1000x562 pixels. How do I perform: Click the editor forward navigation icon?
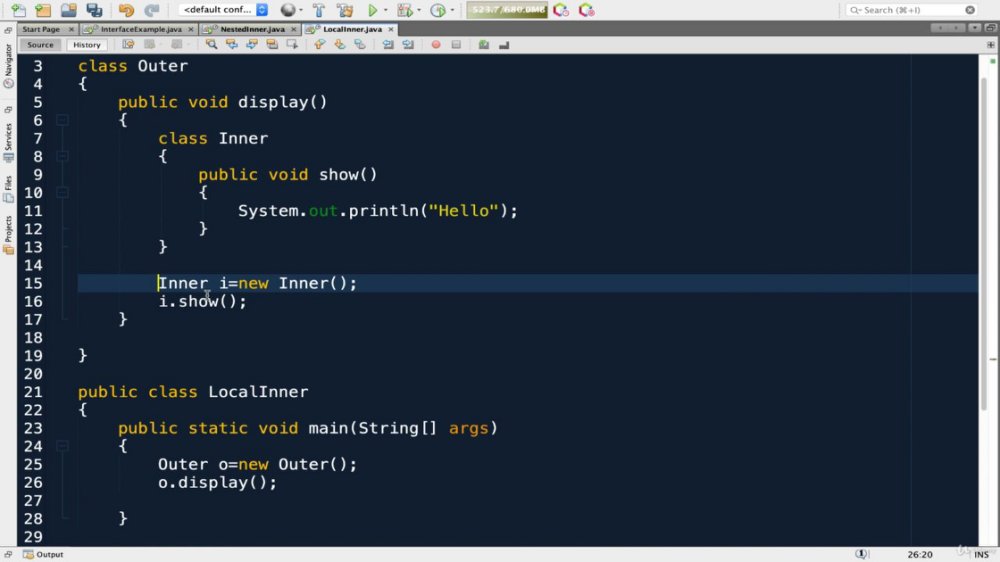[x=177, y=45]
